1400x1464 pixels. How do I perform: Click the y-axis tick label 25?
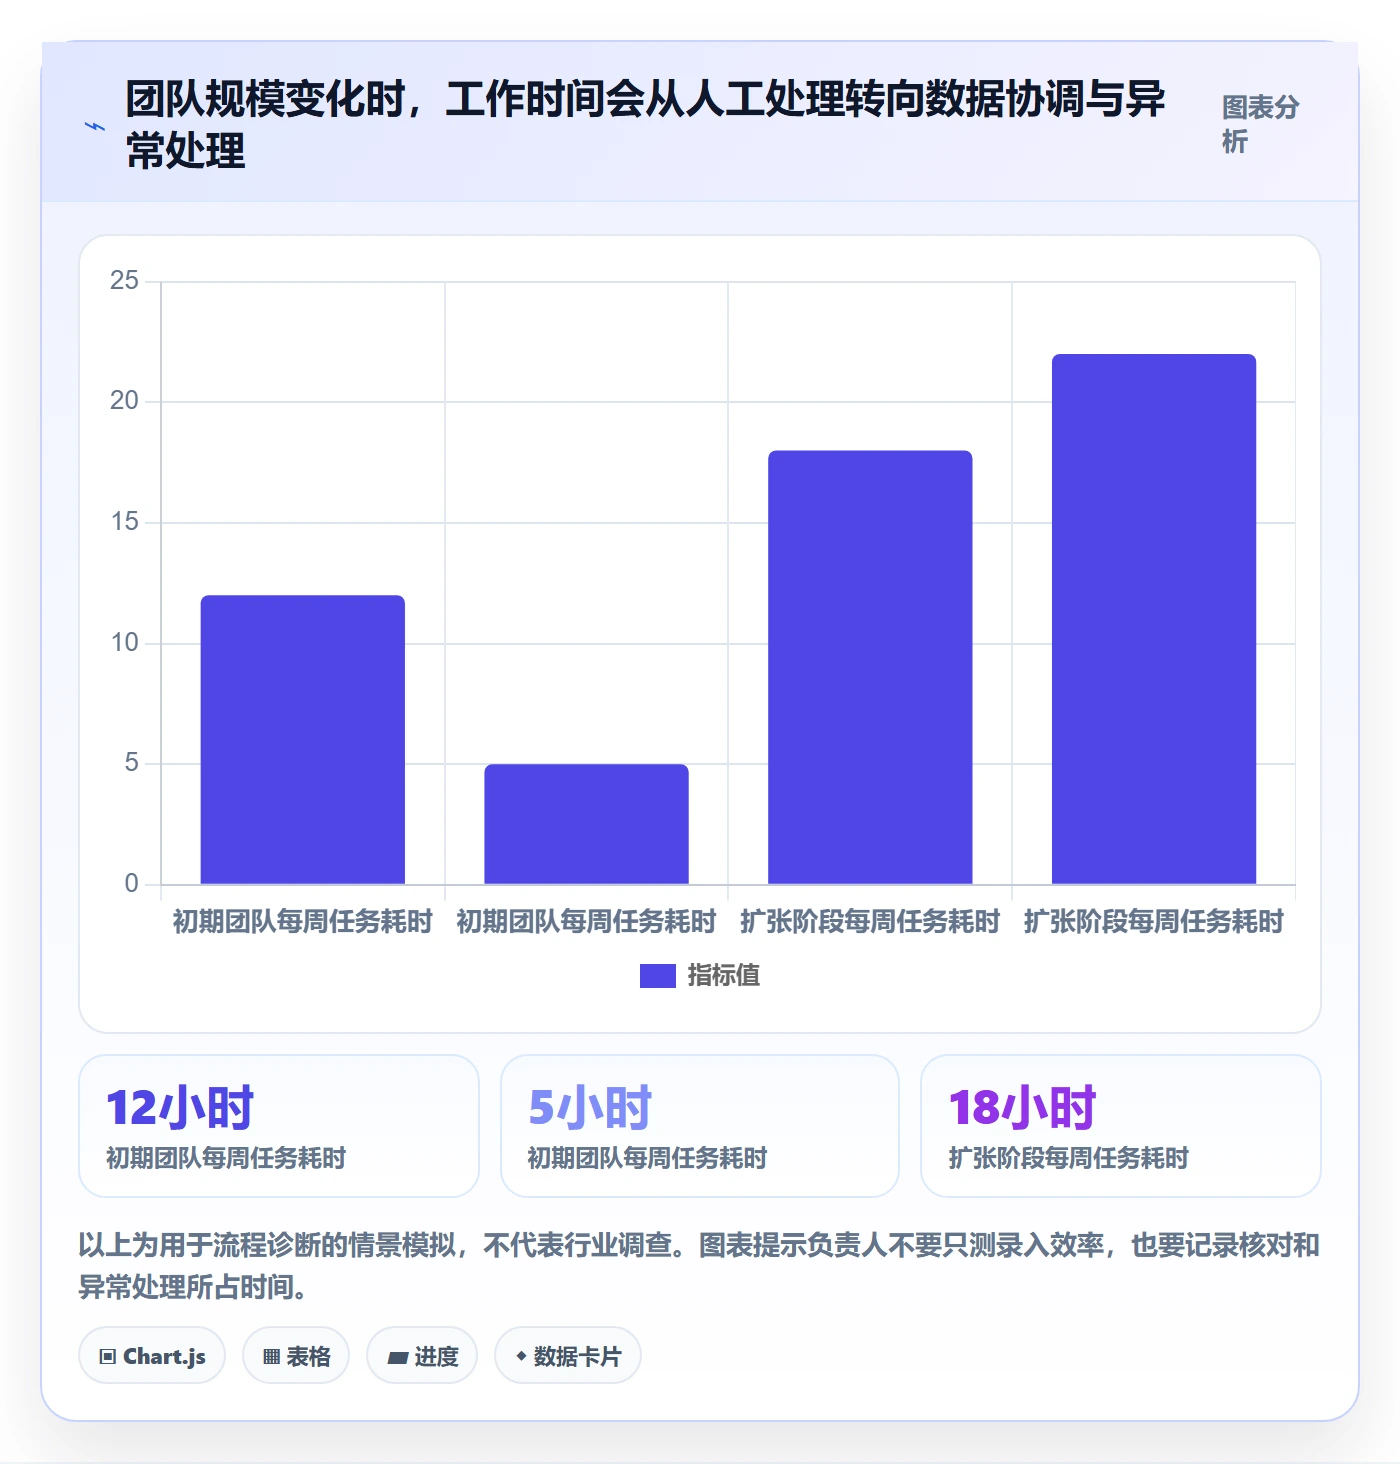point(125,281)
